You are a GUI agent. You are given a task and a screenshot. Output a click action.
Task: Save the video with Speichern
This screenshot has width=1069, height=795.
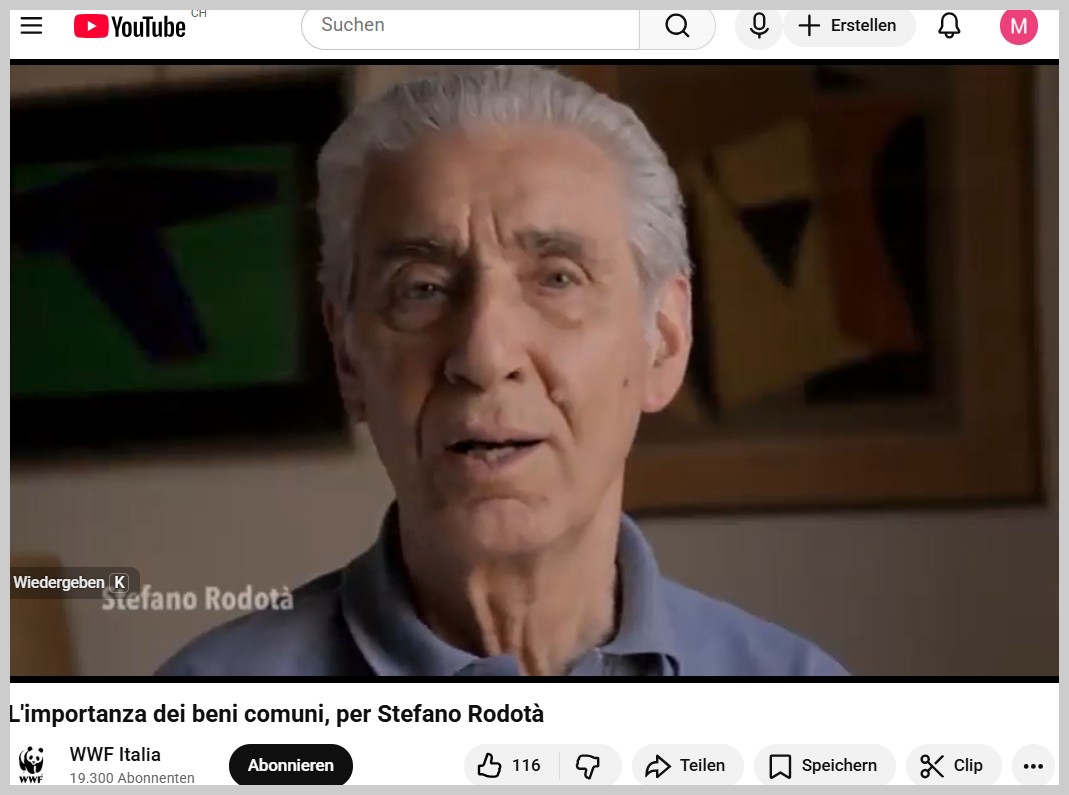pos(824,766)
